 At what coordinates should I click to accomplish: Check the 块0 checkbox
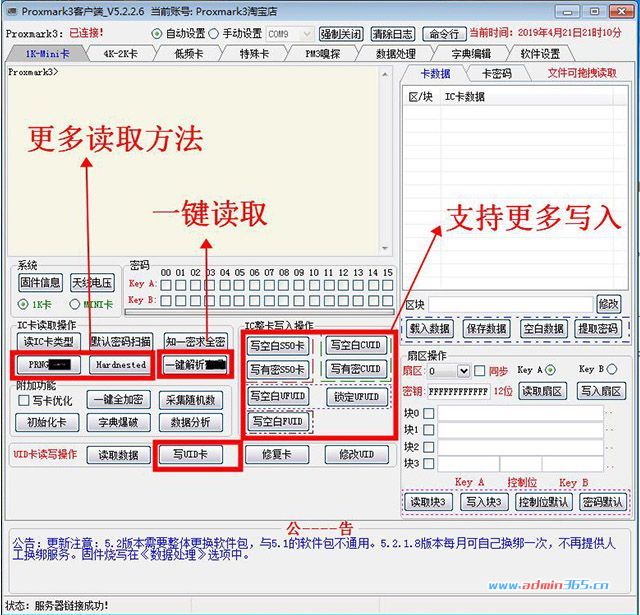coord(429,413)
